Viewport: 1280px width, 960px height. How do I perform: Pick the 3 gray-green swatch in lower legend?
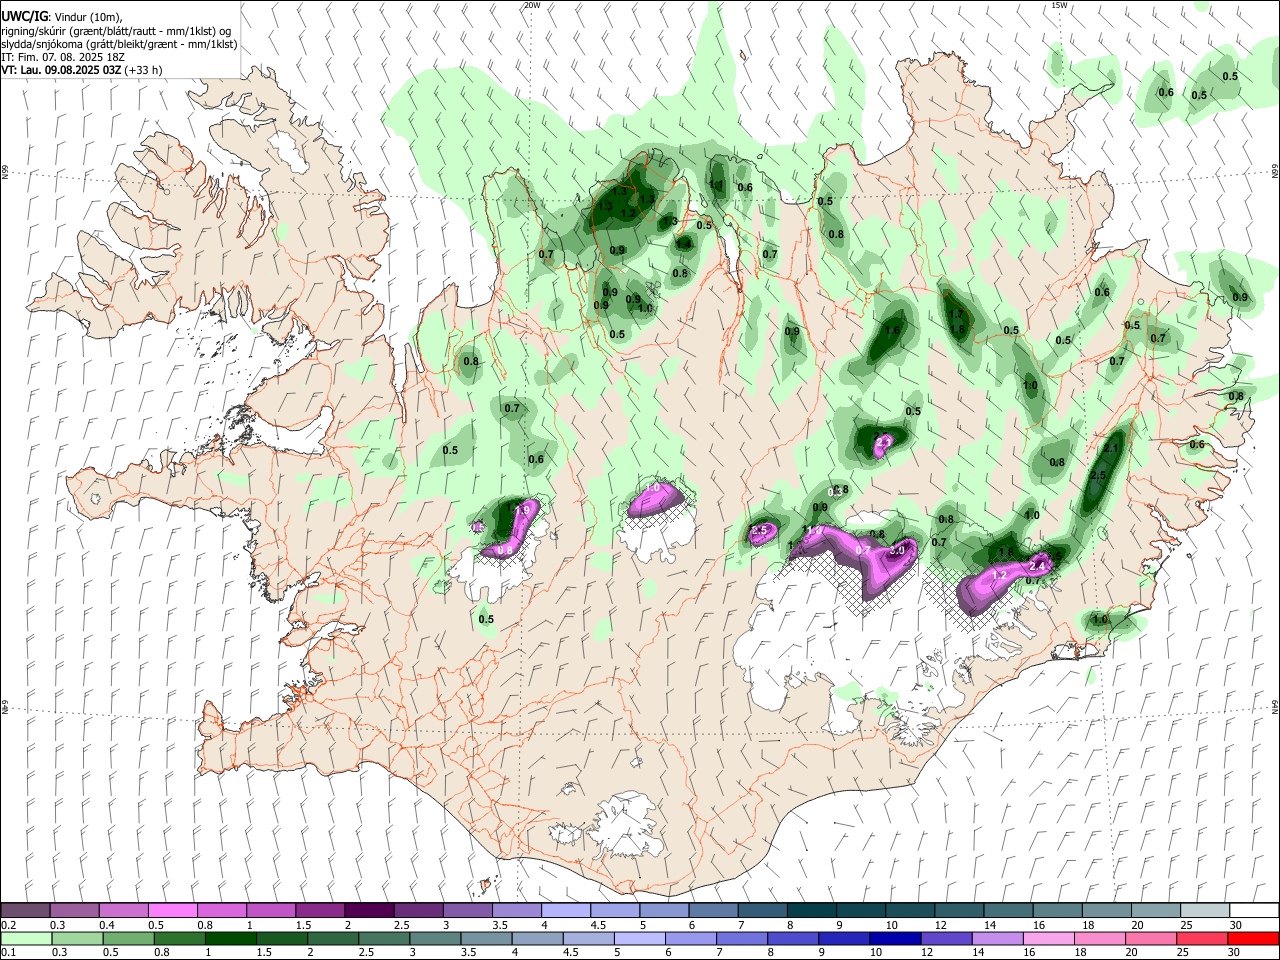pyautogui.click(x=435, y=938)
